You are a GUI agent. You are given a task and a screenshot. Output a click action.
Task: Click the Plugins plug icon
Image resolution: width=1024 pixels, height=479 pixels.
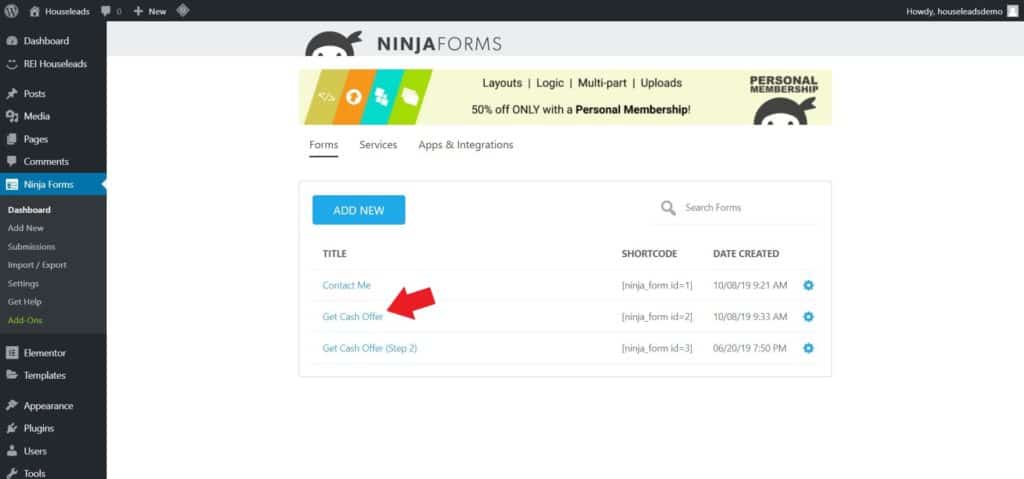[12, 429]
